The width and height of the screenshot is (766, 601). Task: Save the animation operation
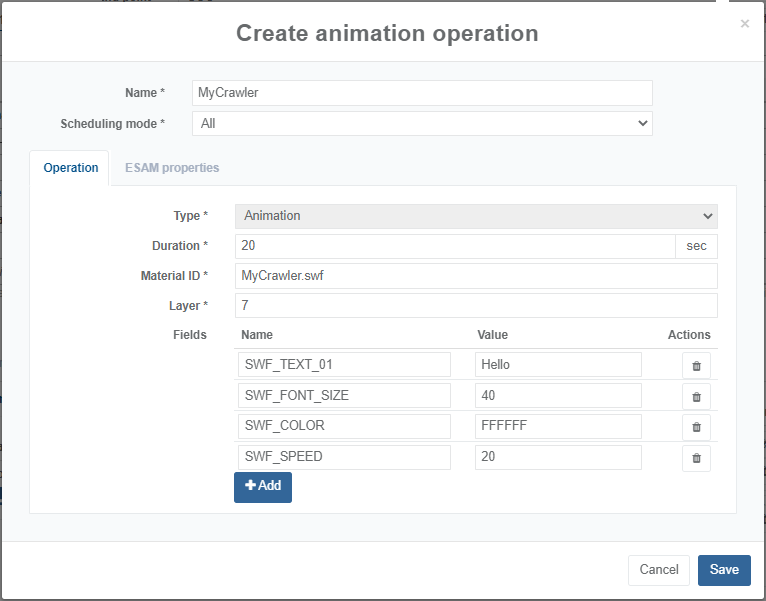pos(724,570)
